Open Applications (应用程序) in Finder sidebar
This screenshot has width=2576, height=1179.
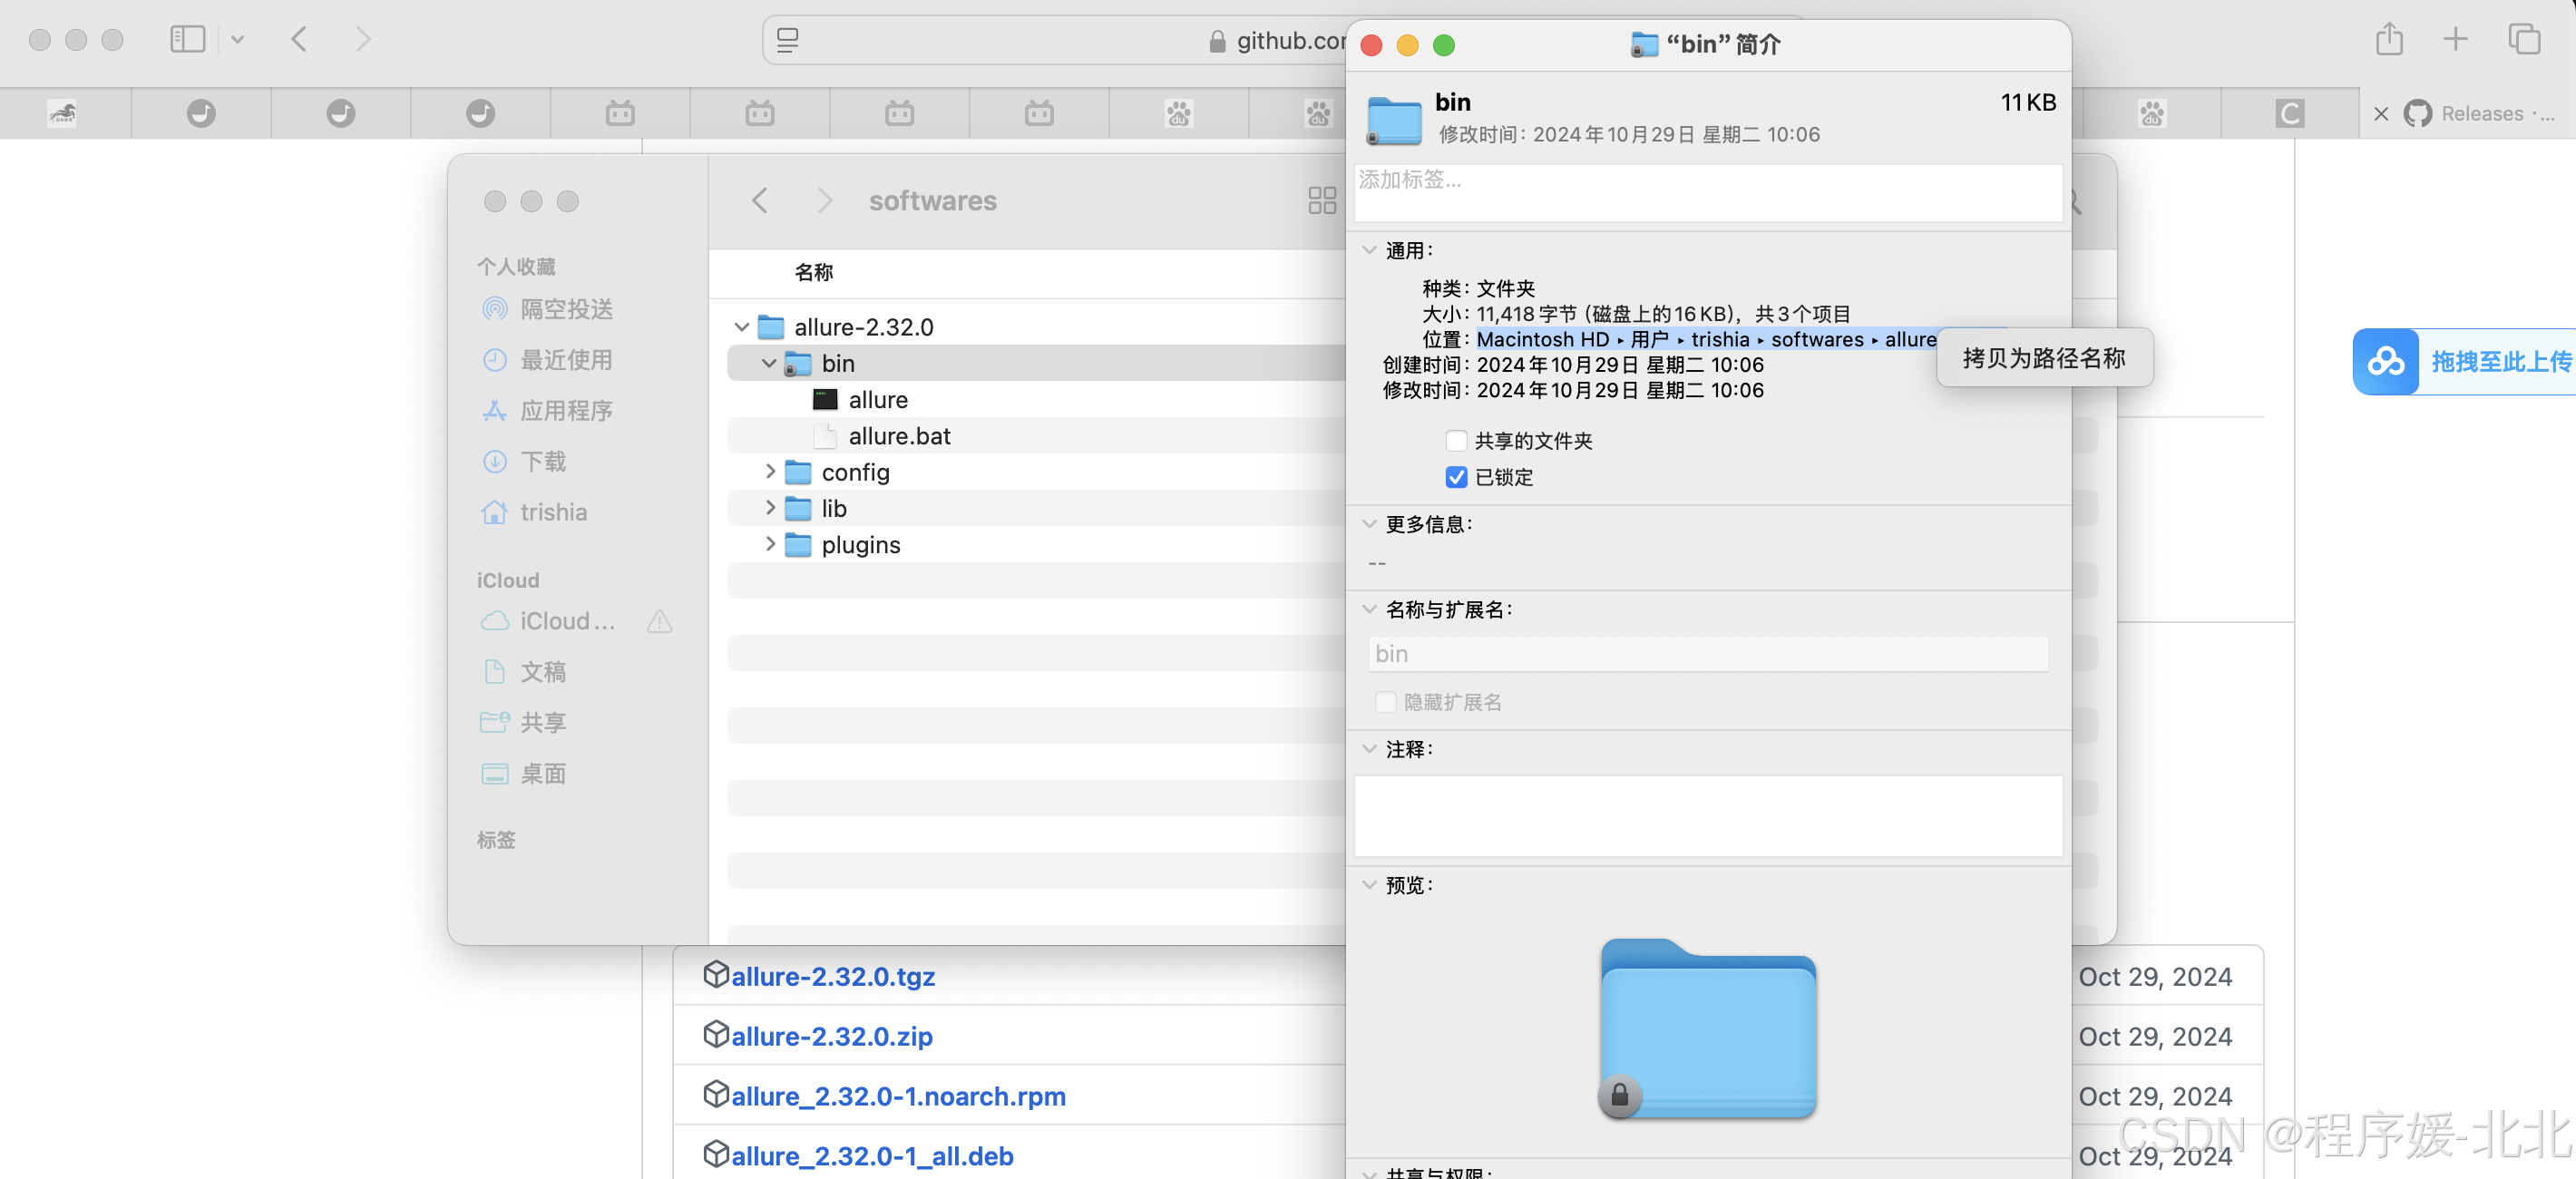(549, 411)
